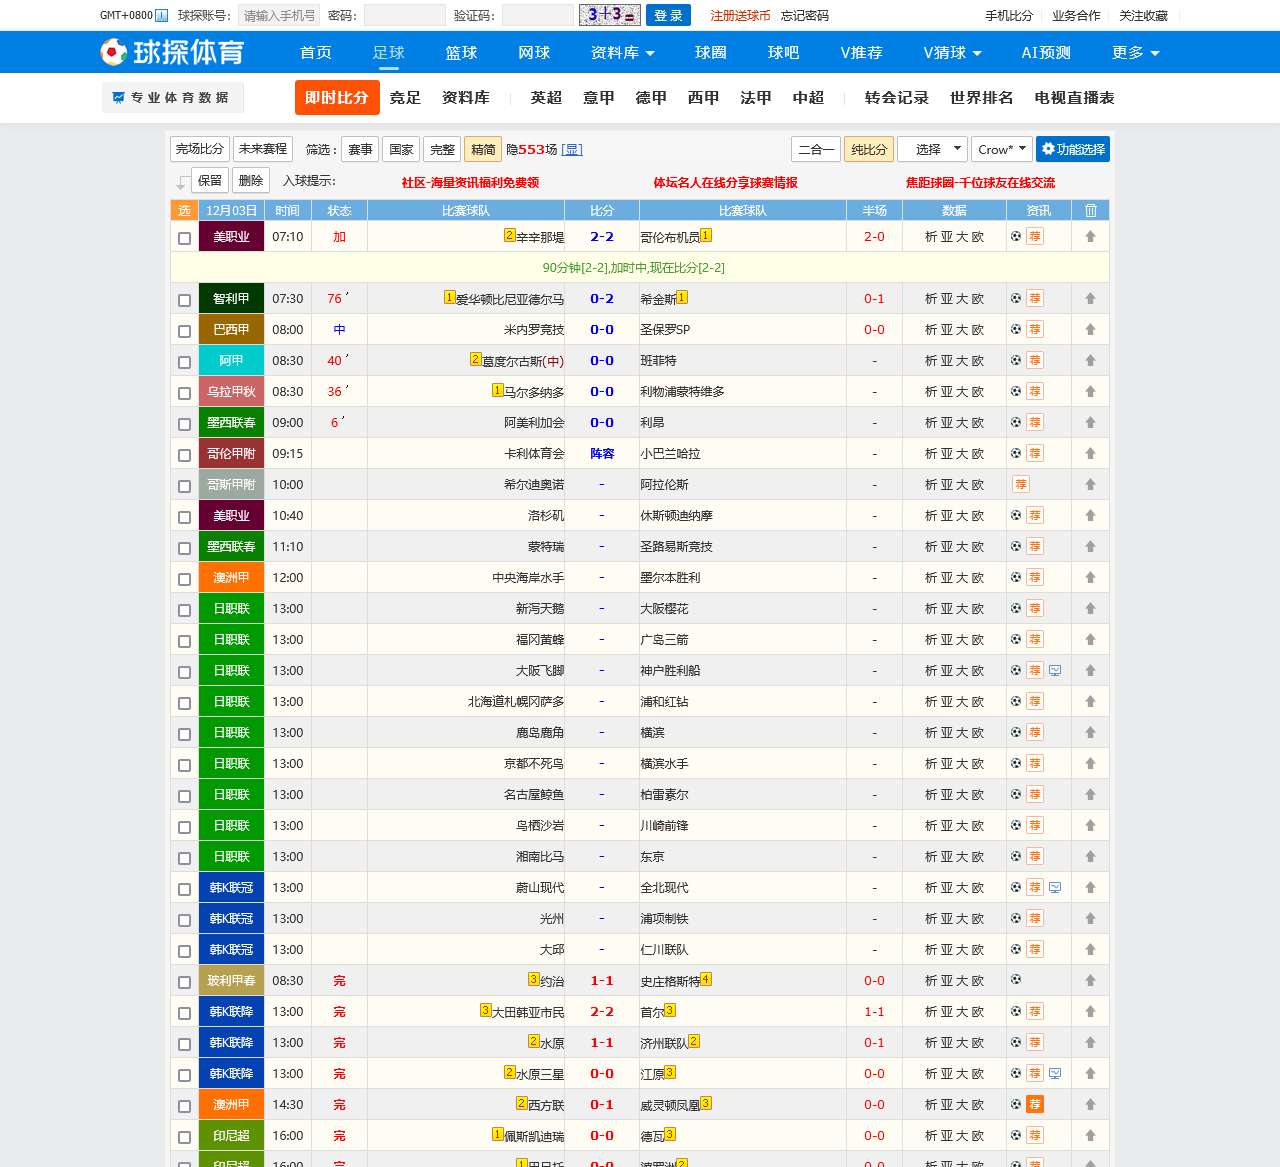Click the 登录 login button
This screenshot has height=1167, width=1280.
point(668,15)
